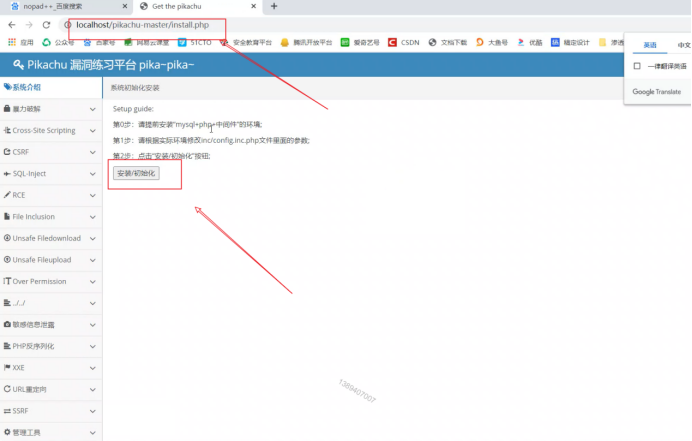
Task: Click the 第1步 inc/config.inc.php instruction line
Action: (211, 140)
